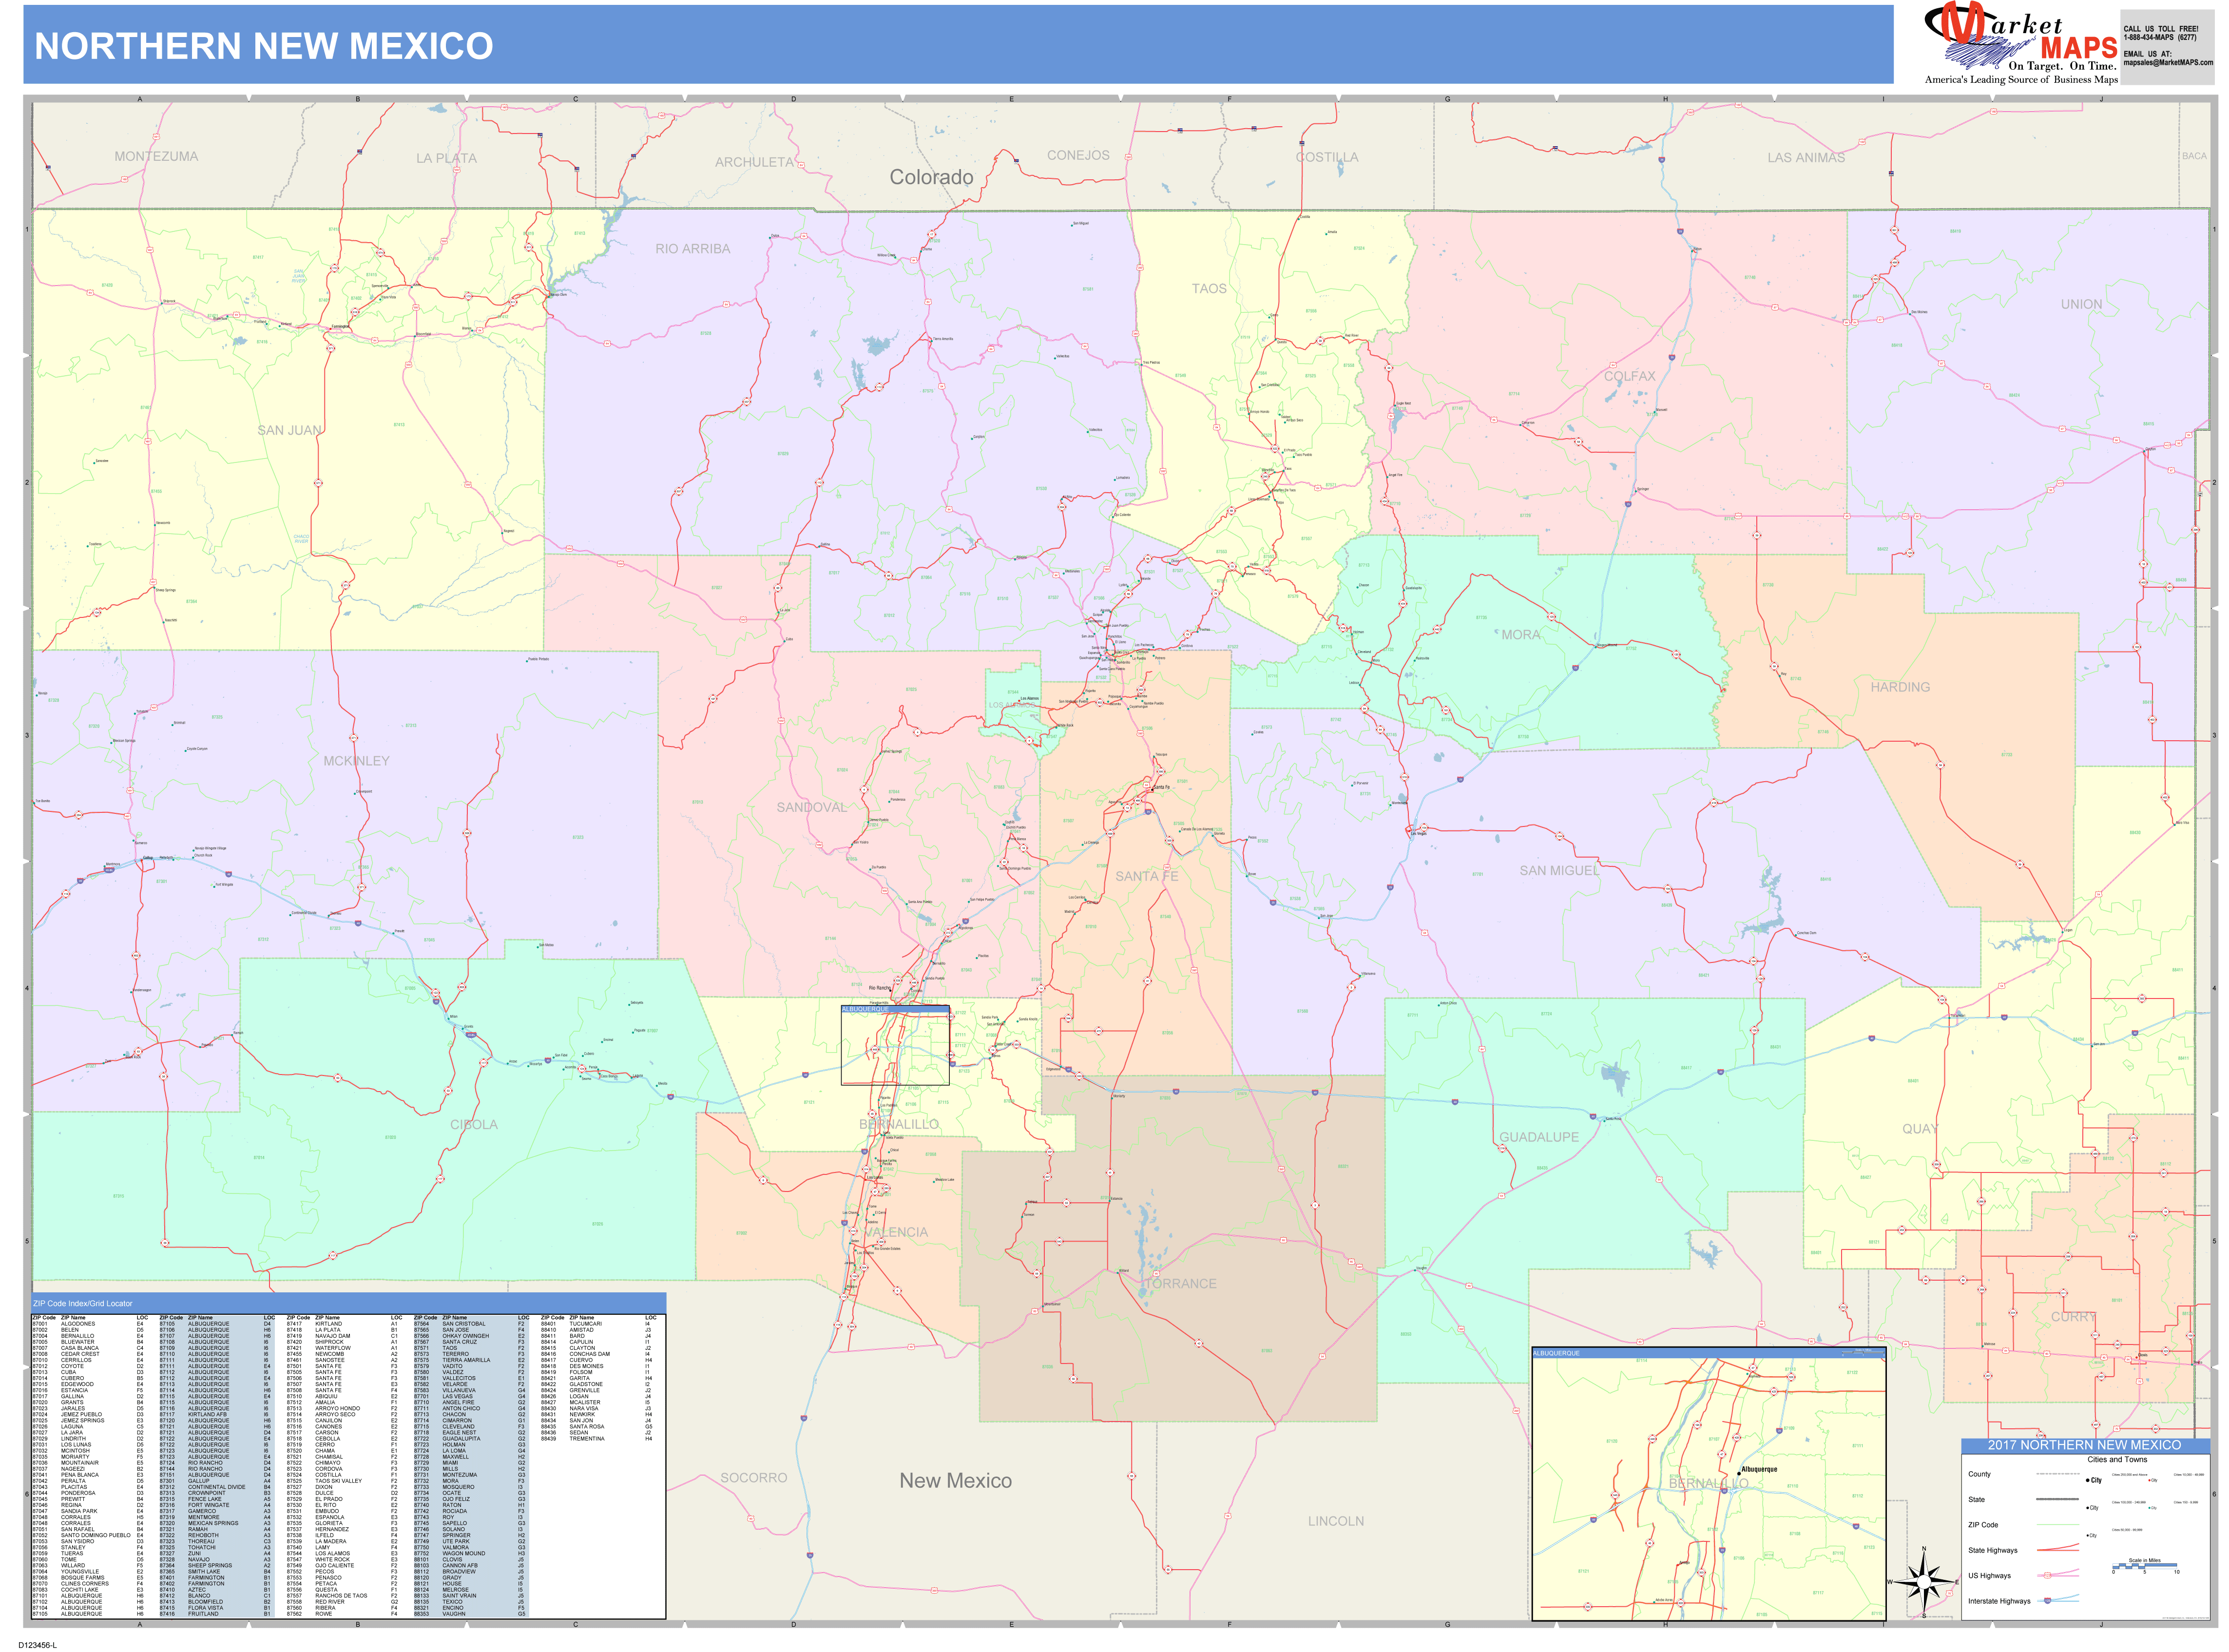Screen dimensions: 2229x1652
Task: Toggle the Cities 150 - 9,999 marker
Action: click(2149, 1508)
